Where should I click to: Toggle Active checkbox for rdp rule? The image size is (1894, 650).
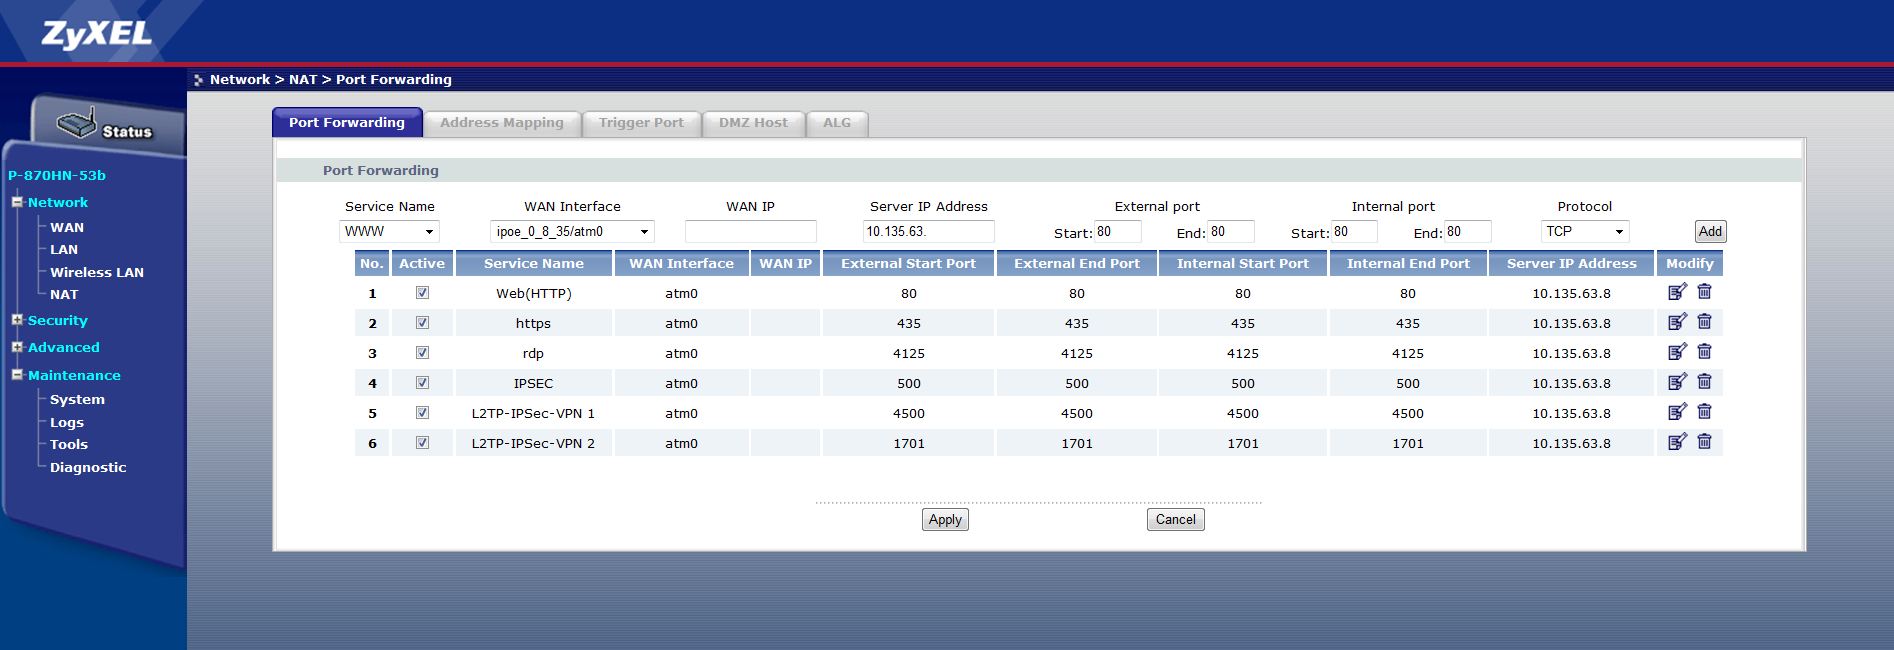coord(422,353)
